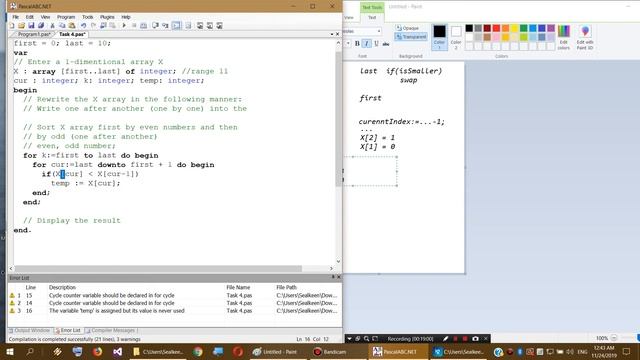Image resolution: width=640 pixels, height=360 pixels.
Task: Toggle Bold in Paint text tools
Action: click(357, 43)
